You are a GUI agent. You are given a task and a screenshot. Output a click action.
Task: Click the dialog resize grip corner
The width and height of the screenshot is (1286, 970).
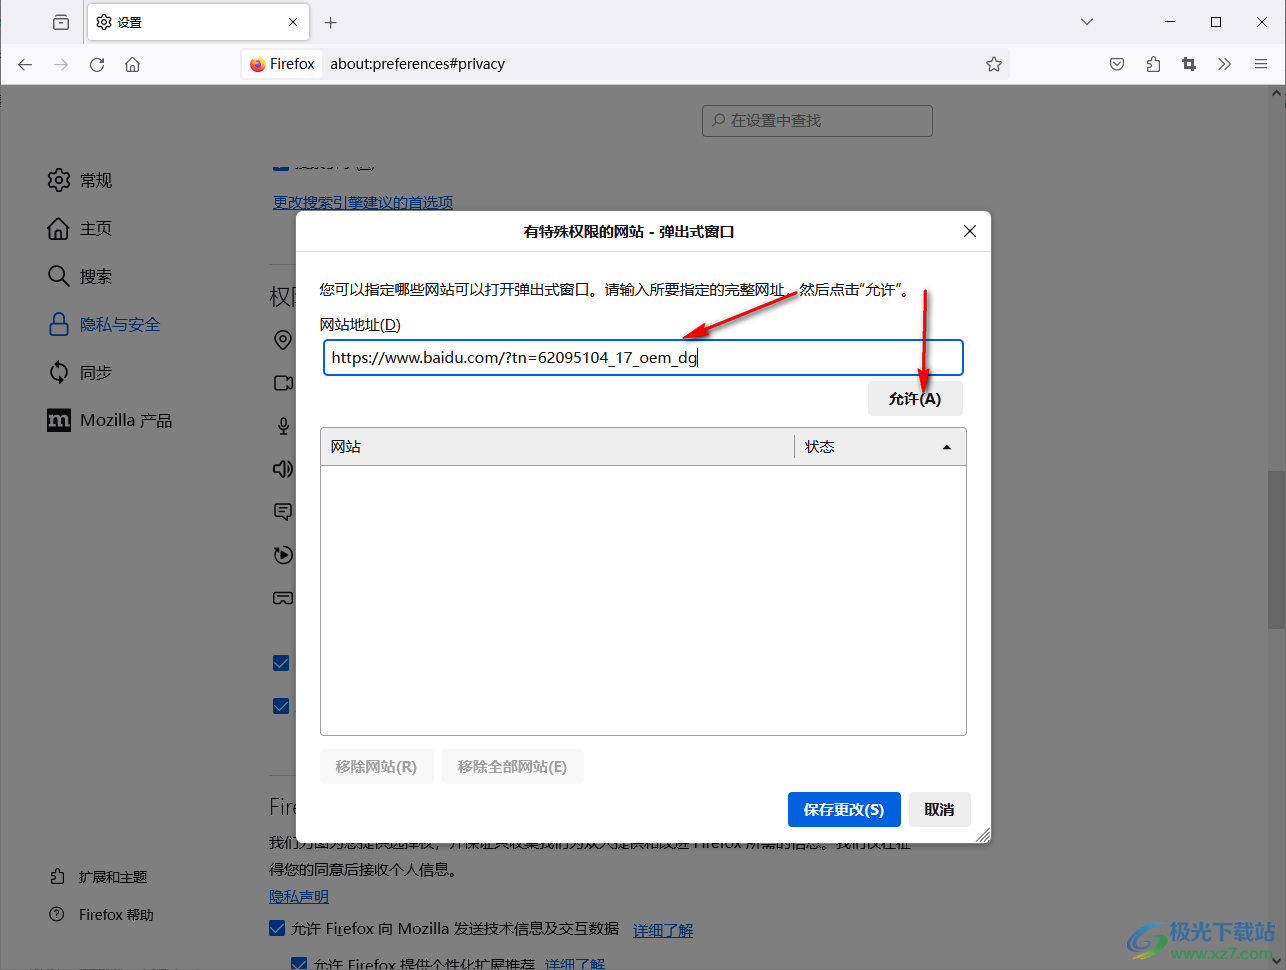coord(983,835)
